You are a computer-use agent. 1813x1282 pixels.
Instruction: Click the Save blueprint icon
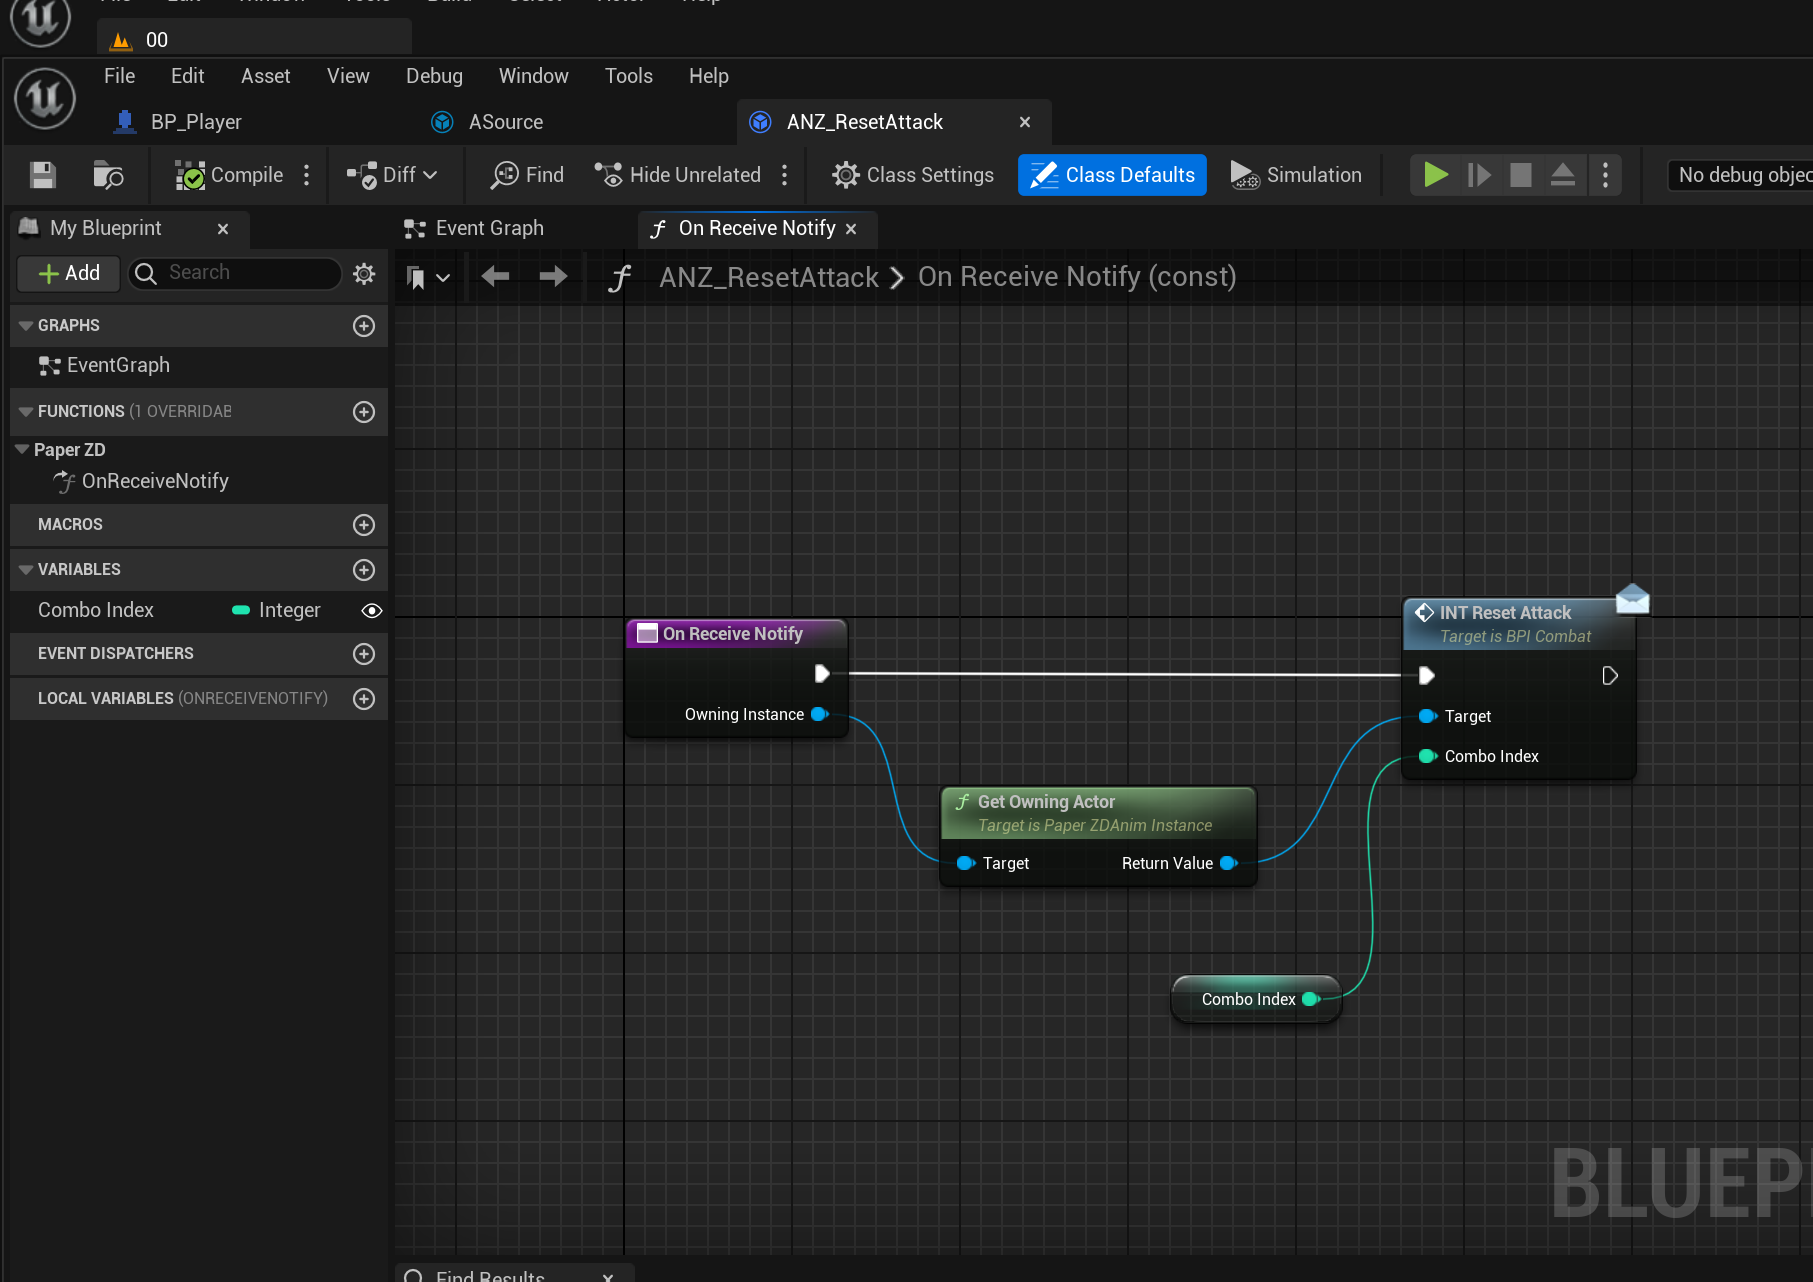tap(43, 175)
